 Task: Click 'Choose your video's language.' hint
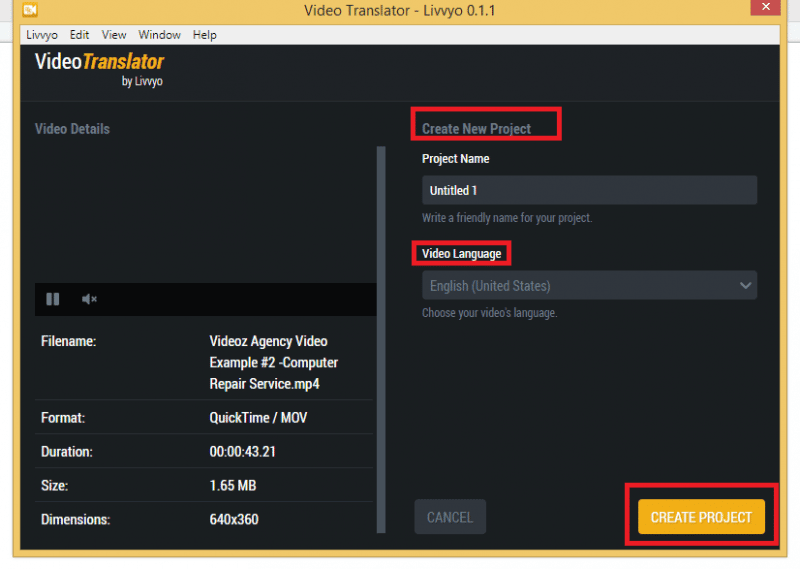click(489, 313)
